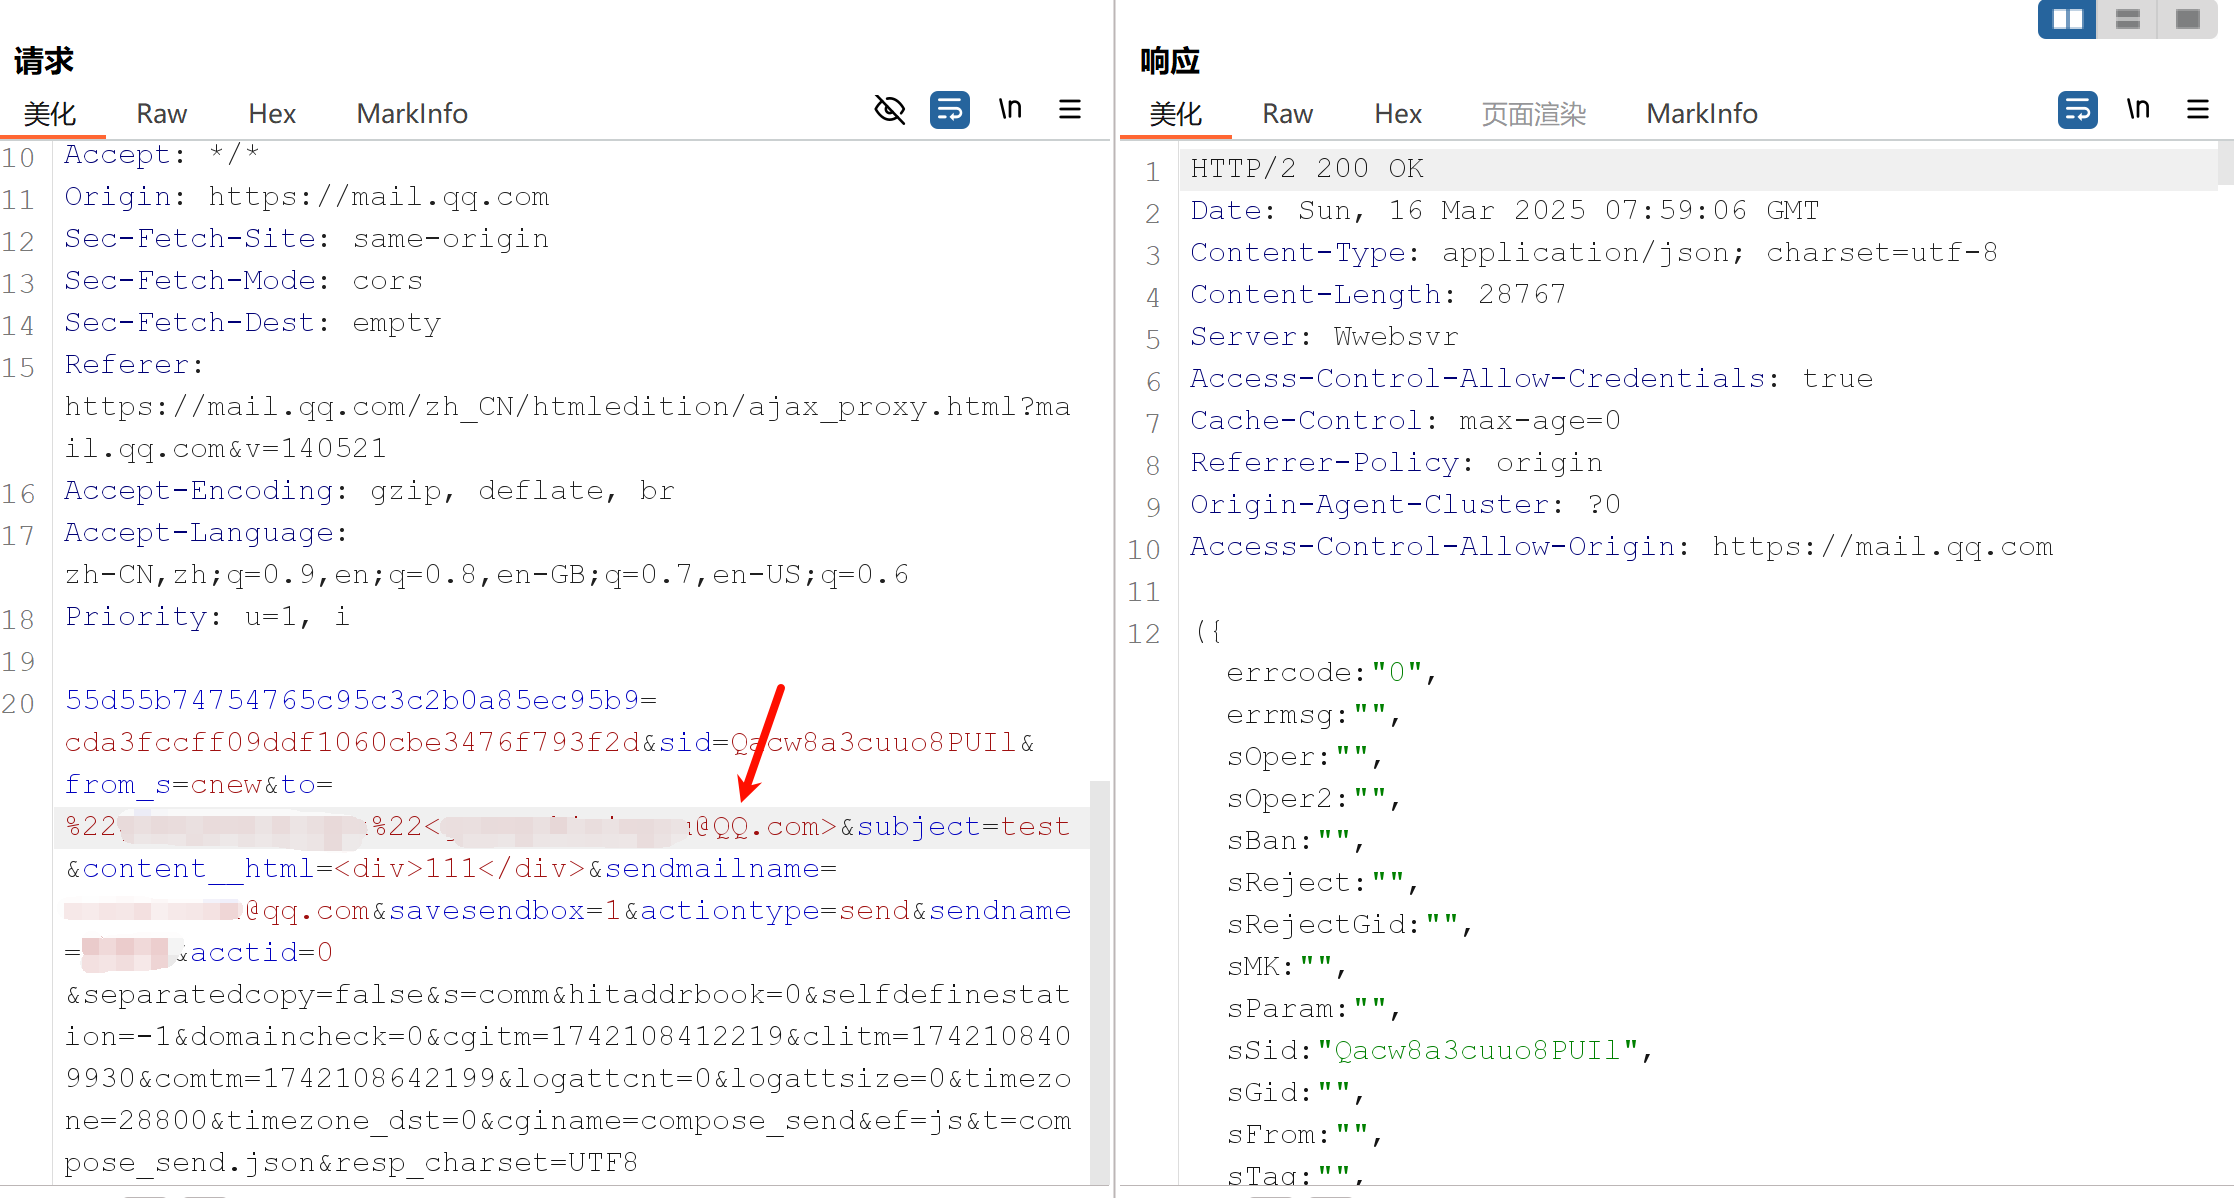Click errcode:"0" in response JSON
This screenshot has height=1198, width=2234.
pos(1332,672)
